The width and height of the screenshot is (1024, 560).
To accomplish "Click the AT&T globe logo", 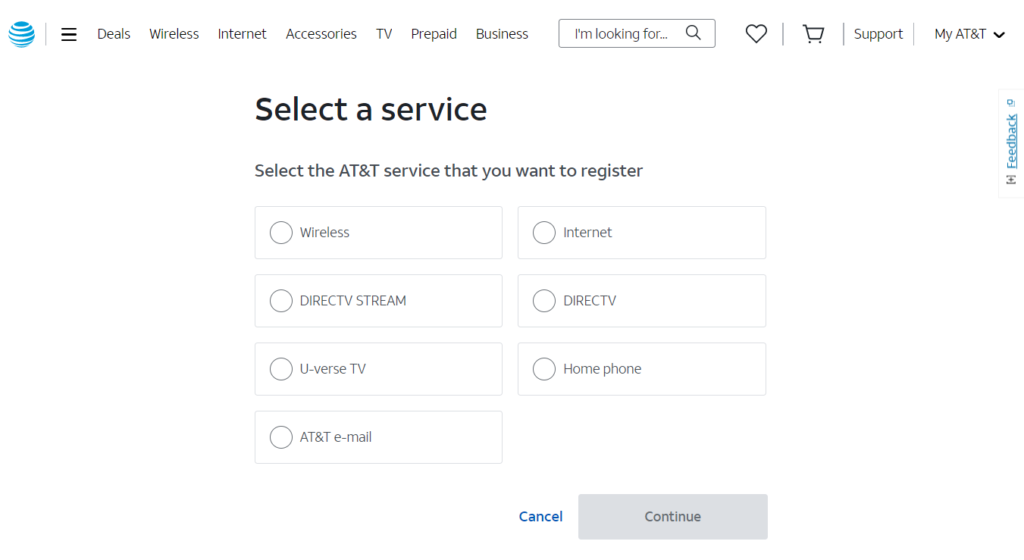I will tap(22, 34).
